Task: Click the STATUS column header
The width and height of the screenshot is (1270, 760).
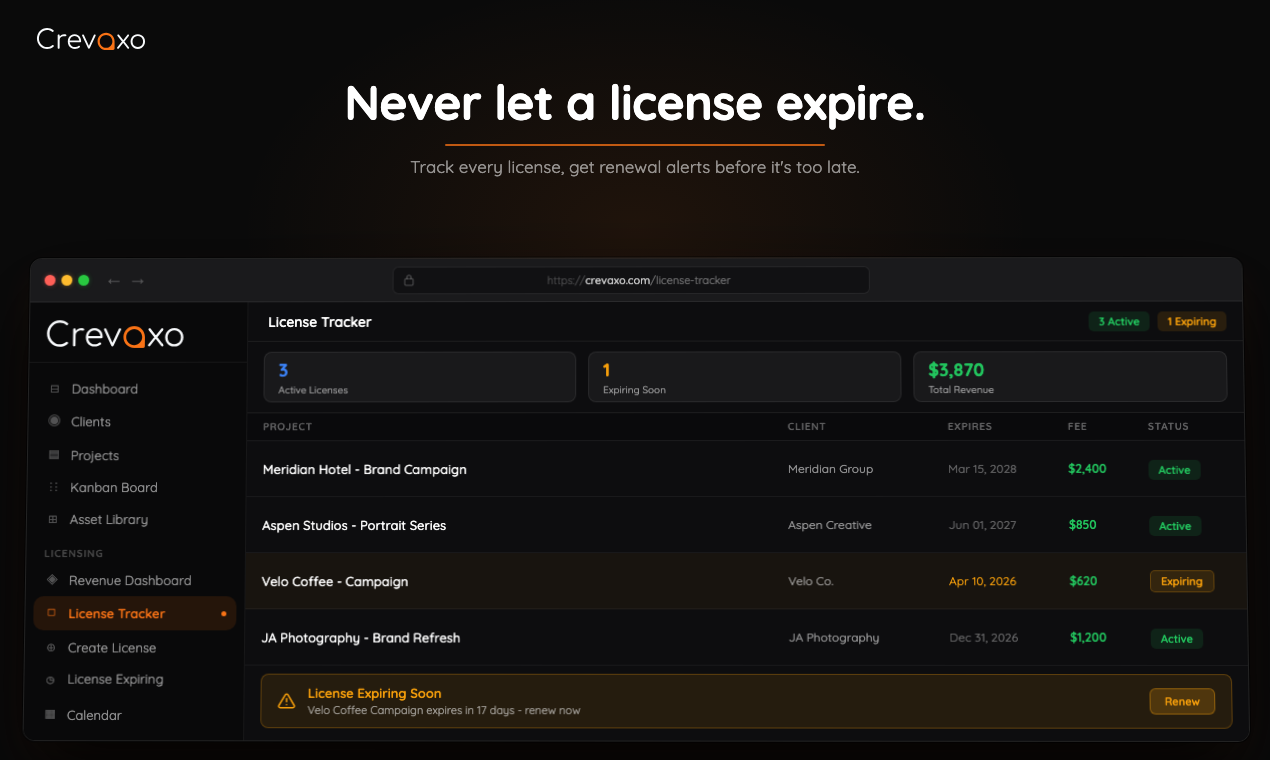Action: point(1168,427)
